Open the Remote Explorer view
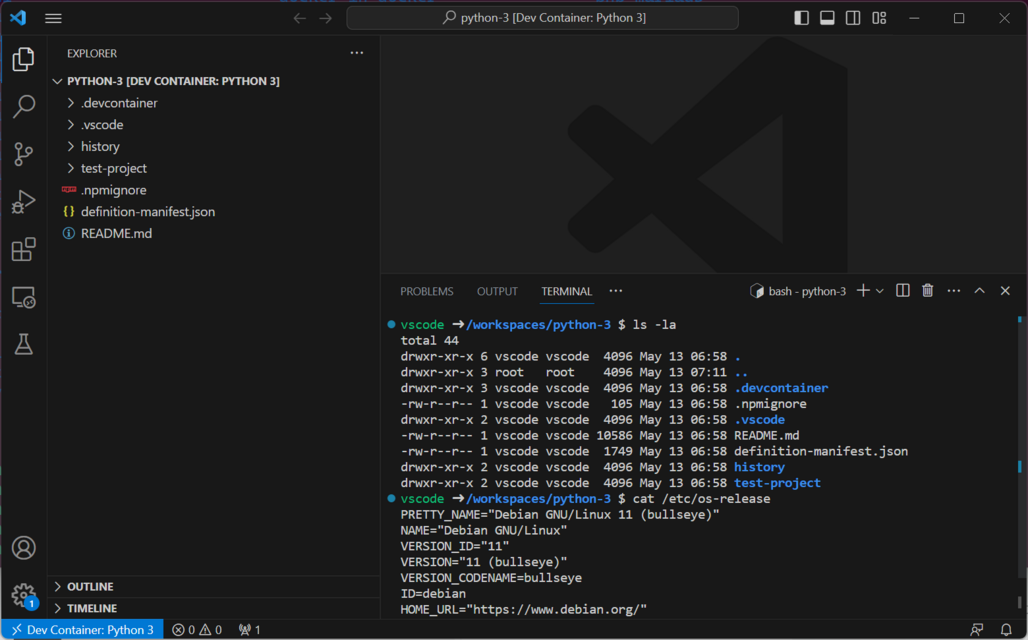Viewport: 1028px width, 640px height. click(x=24, y=297)
